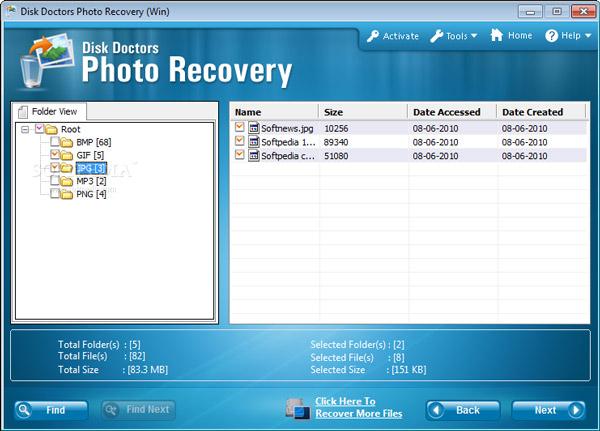Click the JPG folder icon
Screen dimensions: 600x431
67,168
